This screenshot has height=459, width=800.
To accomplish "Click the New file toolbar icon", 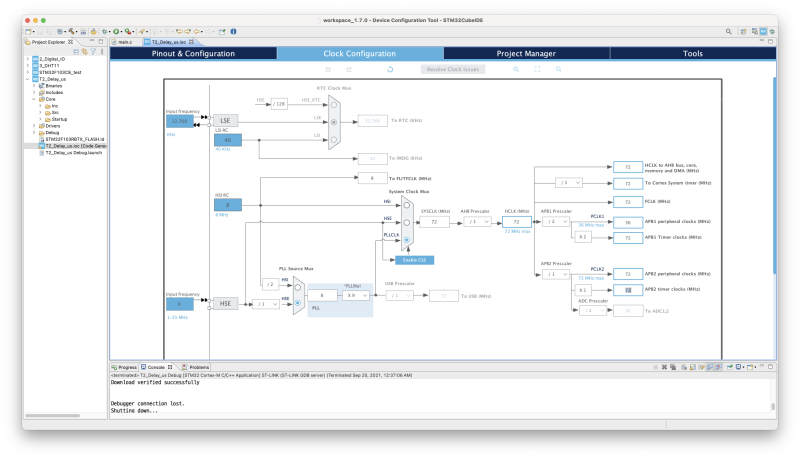I will click(29, 32).
